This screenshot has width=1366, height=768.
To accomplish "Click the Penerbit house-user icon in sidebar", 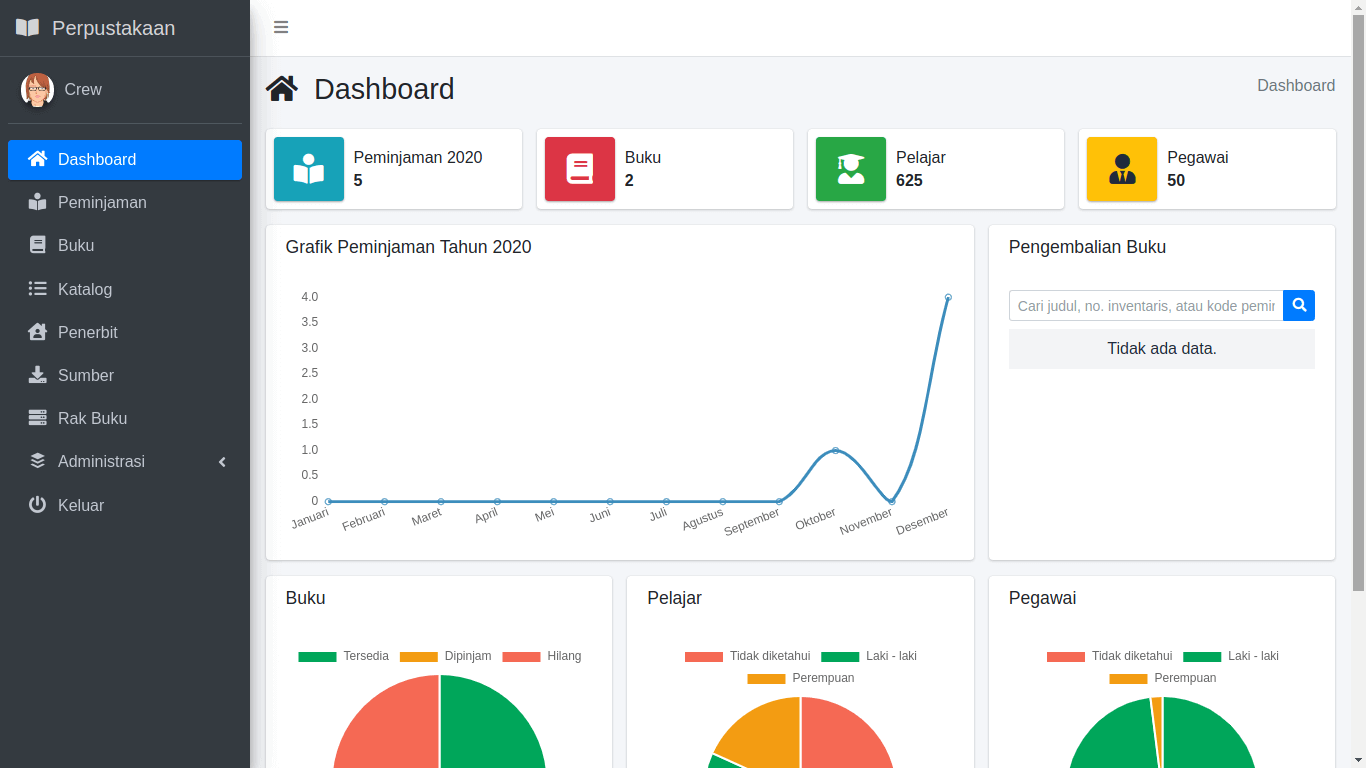I will [x=38, y=332].
